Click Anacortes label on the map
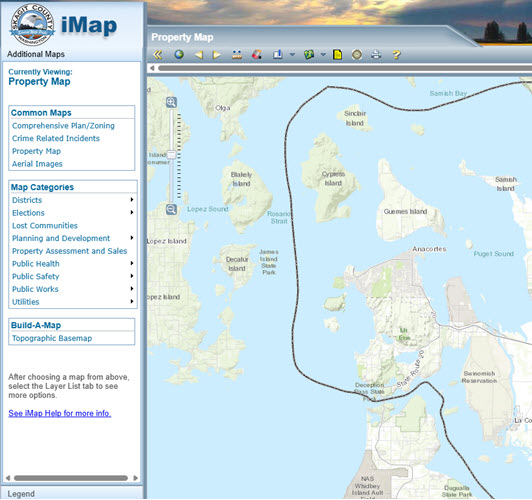 (429, 249)
